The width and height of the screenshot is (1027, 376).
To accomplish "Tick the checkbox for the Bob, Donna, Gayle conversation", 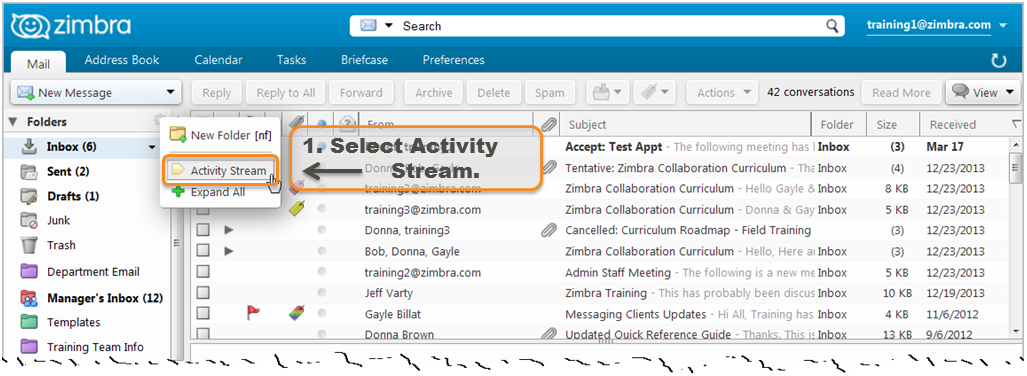I will [x=203, y=251].
